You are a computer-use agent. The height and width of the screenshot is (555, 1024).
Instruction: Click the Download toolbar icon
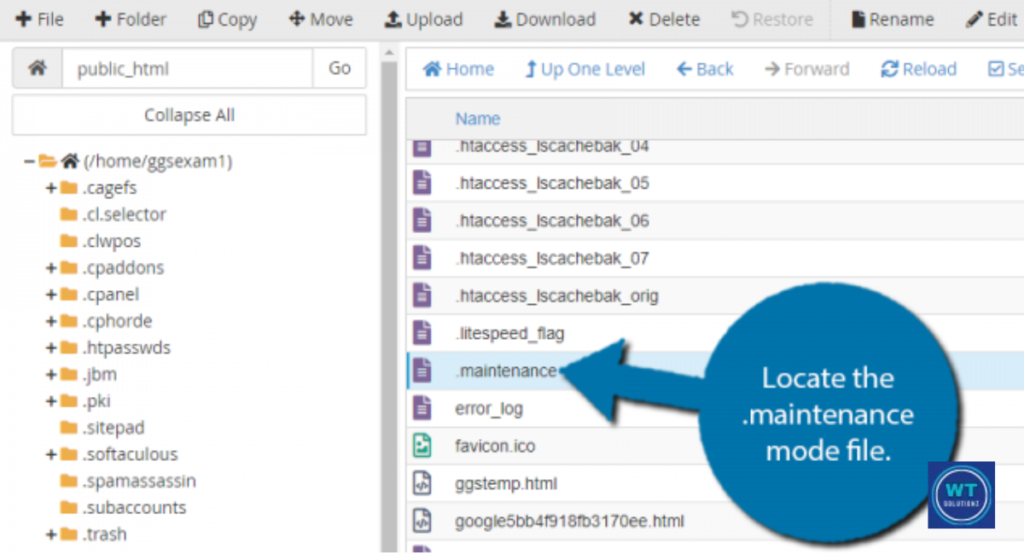[x=503, y=20]
